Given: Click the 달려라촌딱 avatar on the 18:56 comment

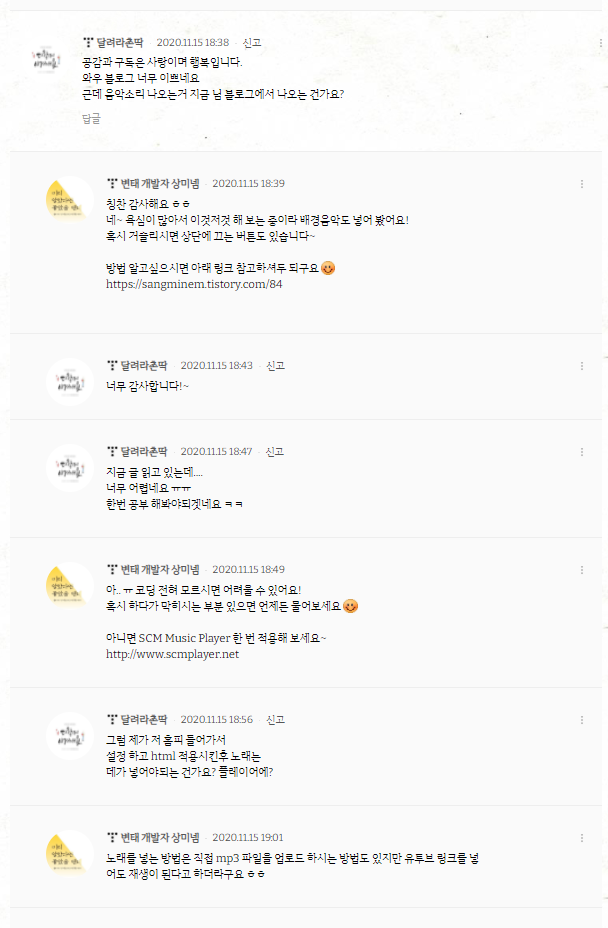Looking at the screenshot, I should (x=70, y=736).
